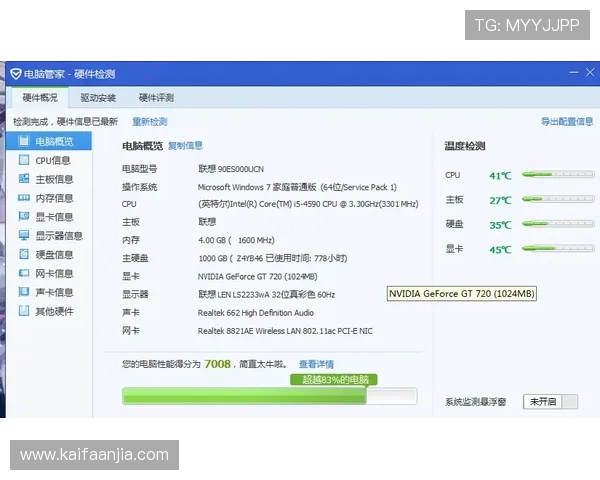Click the CPU temperature bar
Image resolution: width=600 pixels, height=480 pixels.
pos(558,175)
